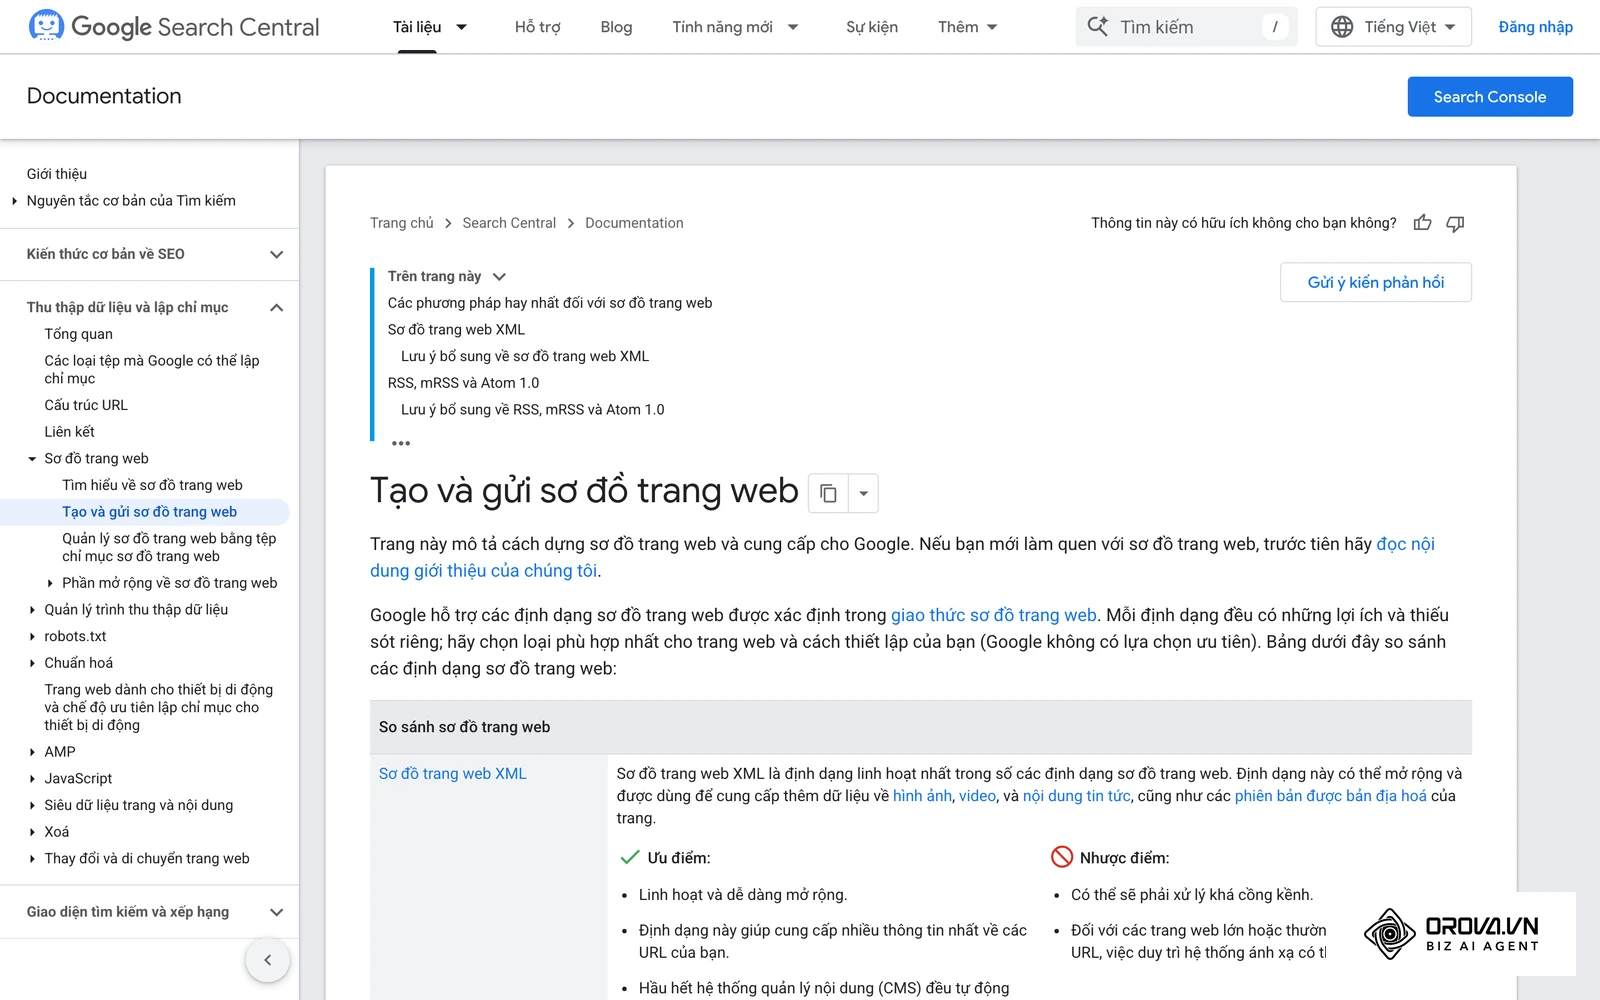
Task: Click the thumbs up helpful icon
Action: [x=1422, y=223]
